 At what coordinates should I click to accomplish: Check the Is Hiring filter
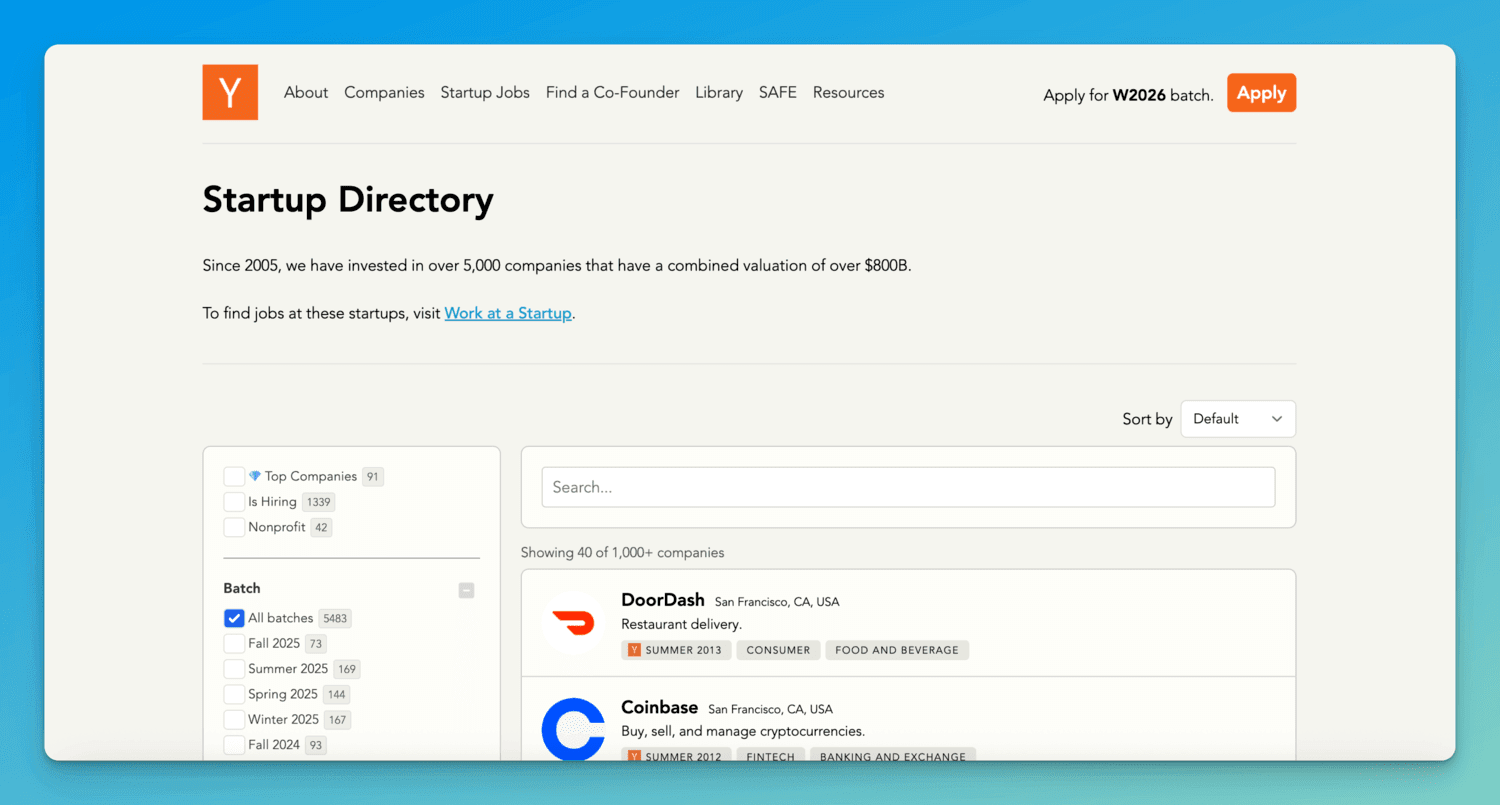[x=234, y=502]
